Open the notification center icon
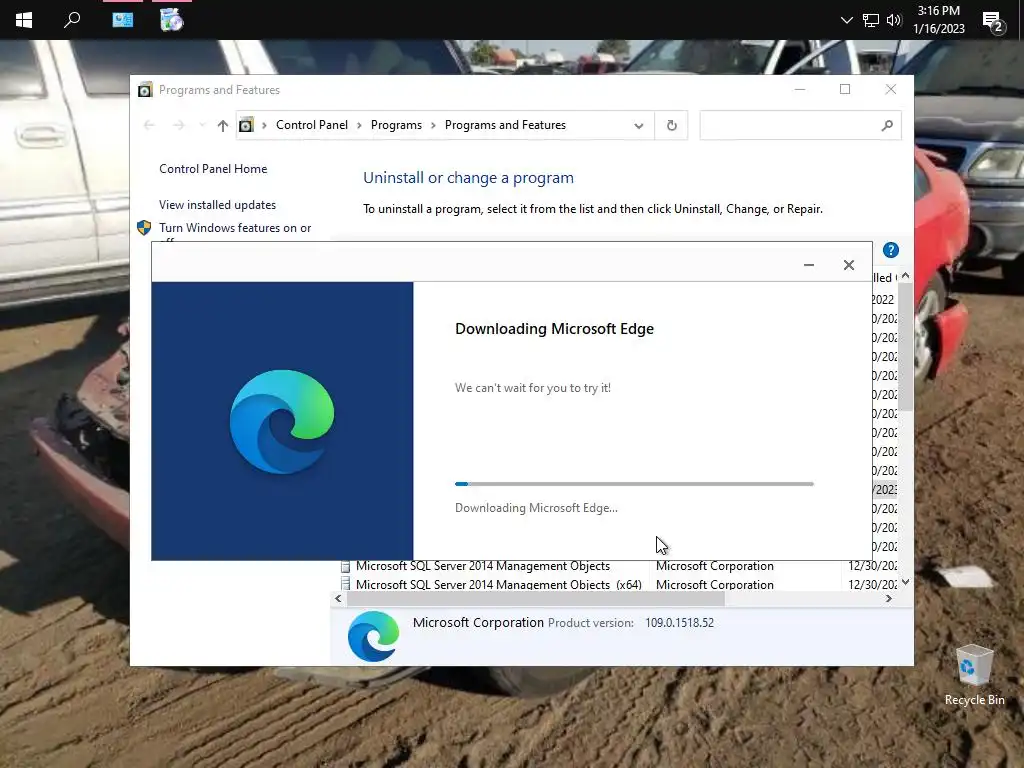1024x768 pixels. [993, 22]
